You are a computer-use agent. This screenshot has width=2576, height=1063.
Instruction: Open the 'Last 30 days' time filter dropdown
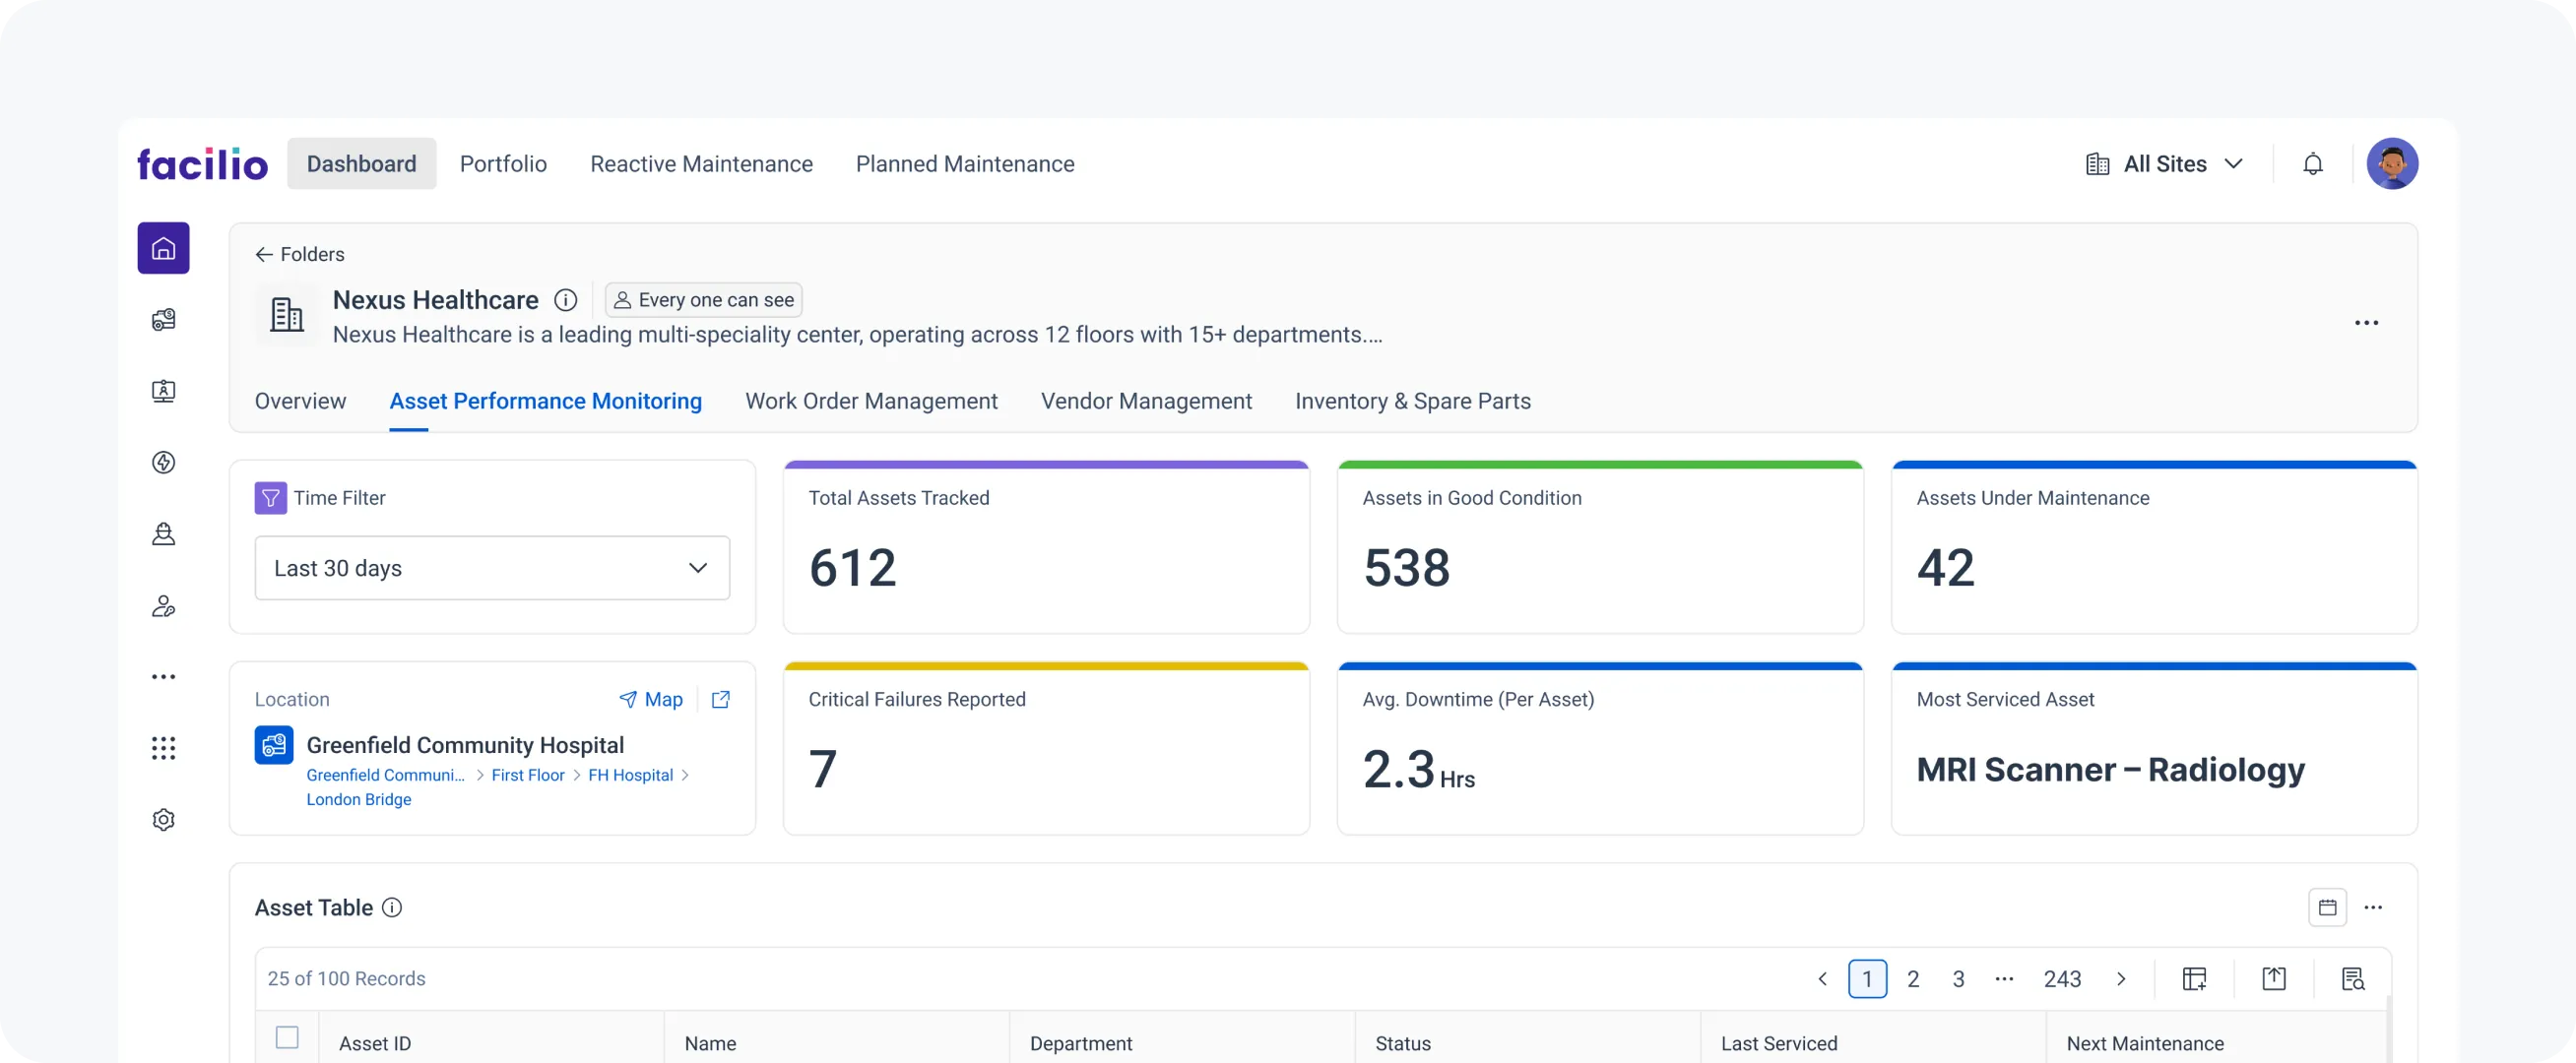[x=491, y=567]
